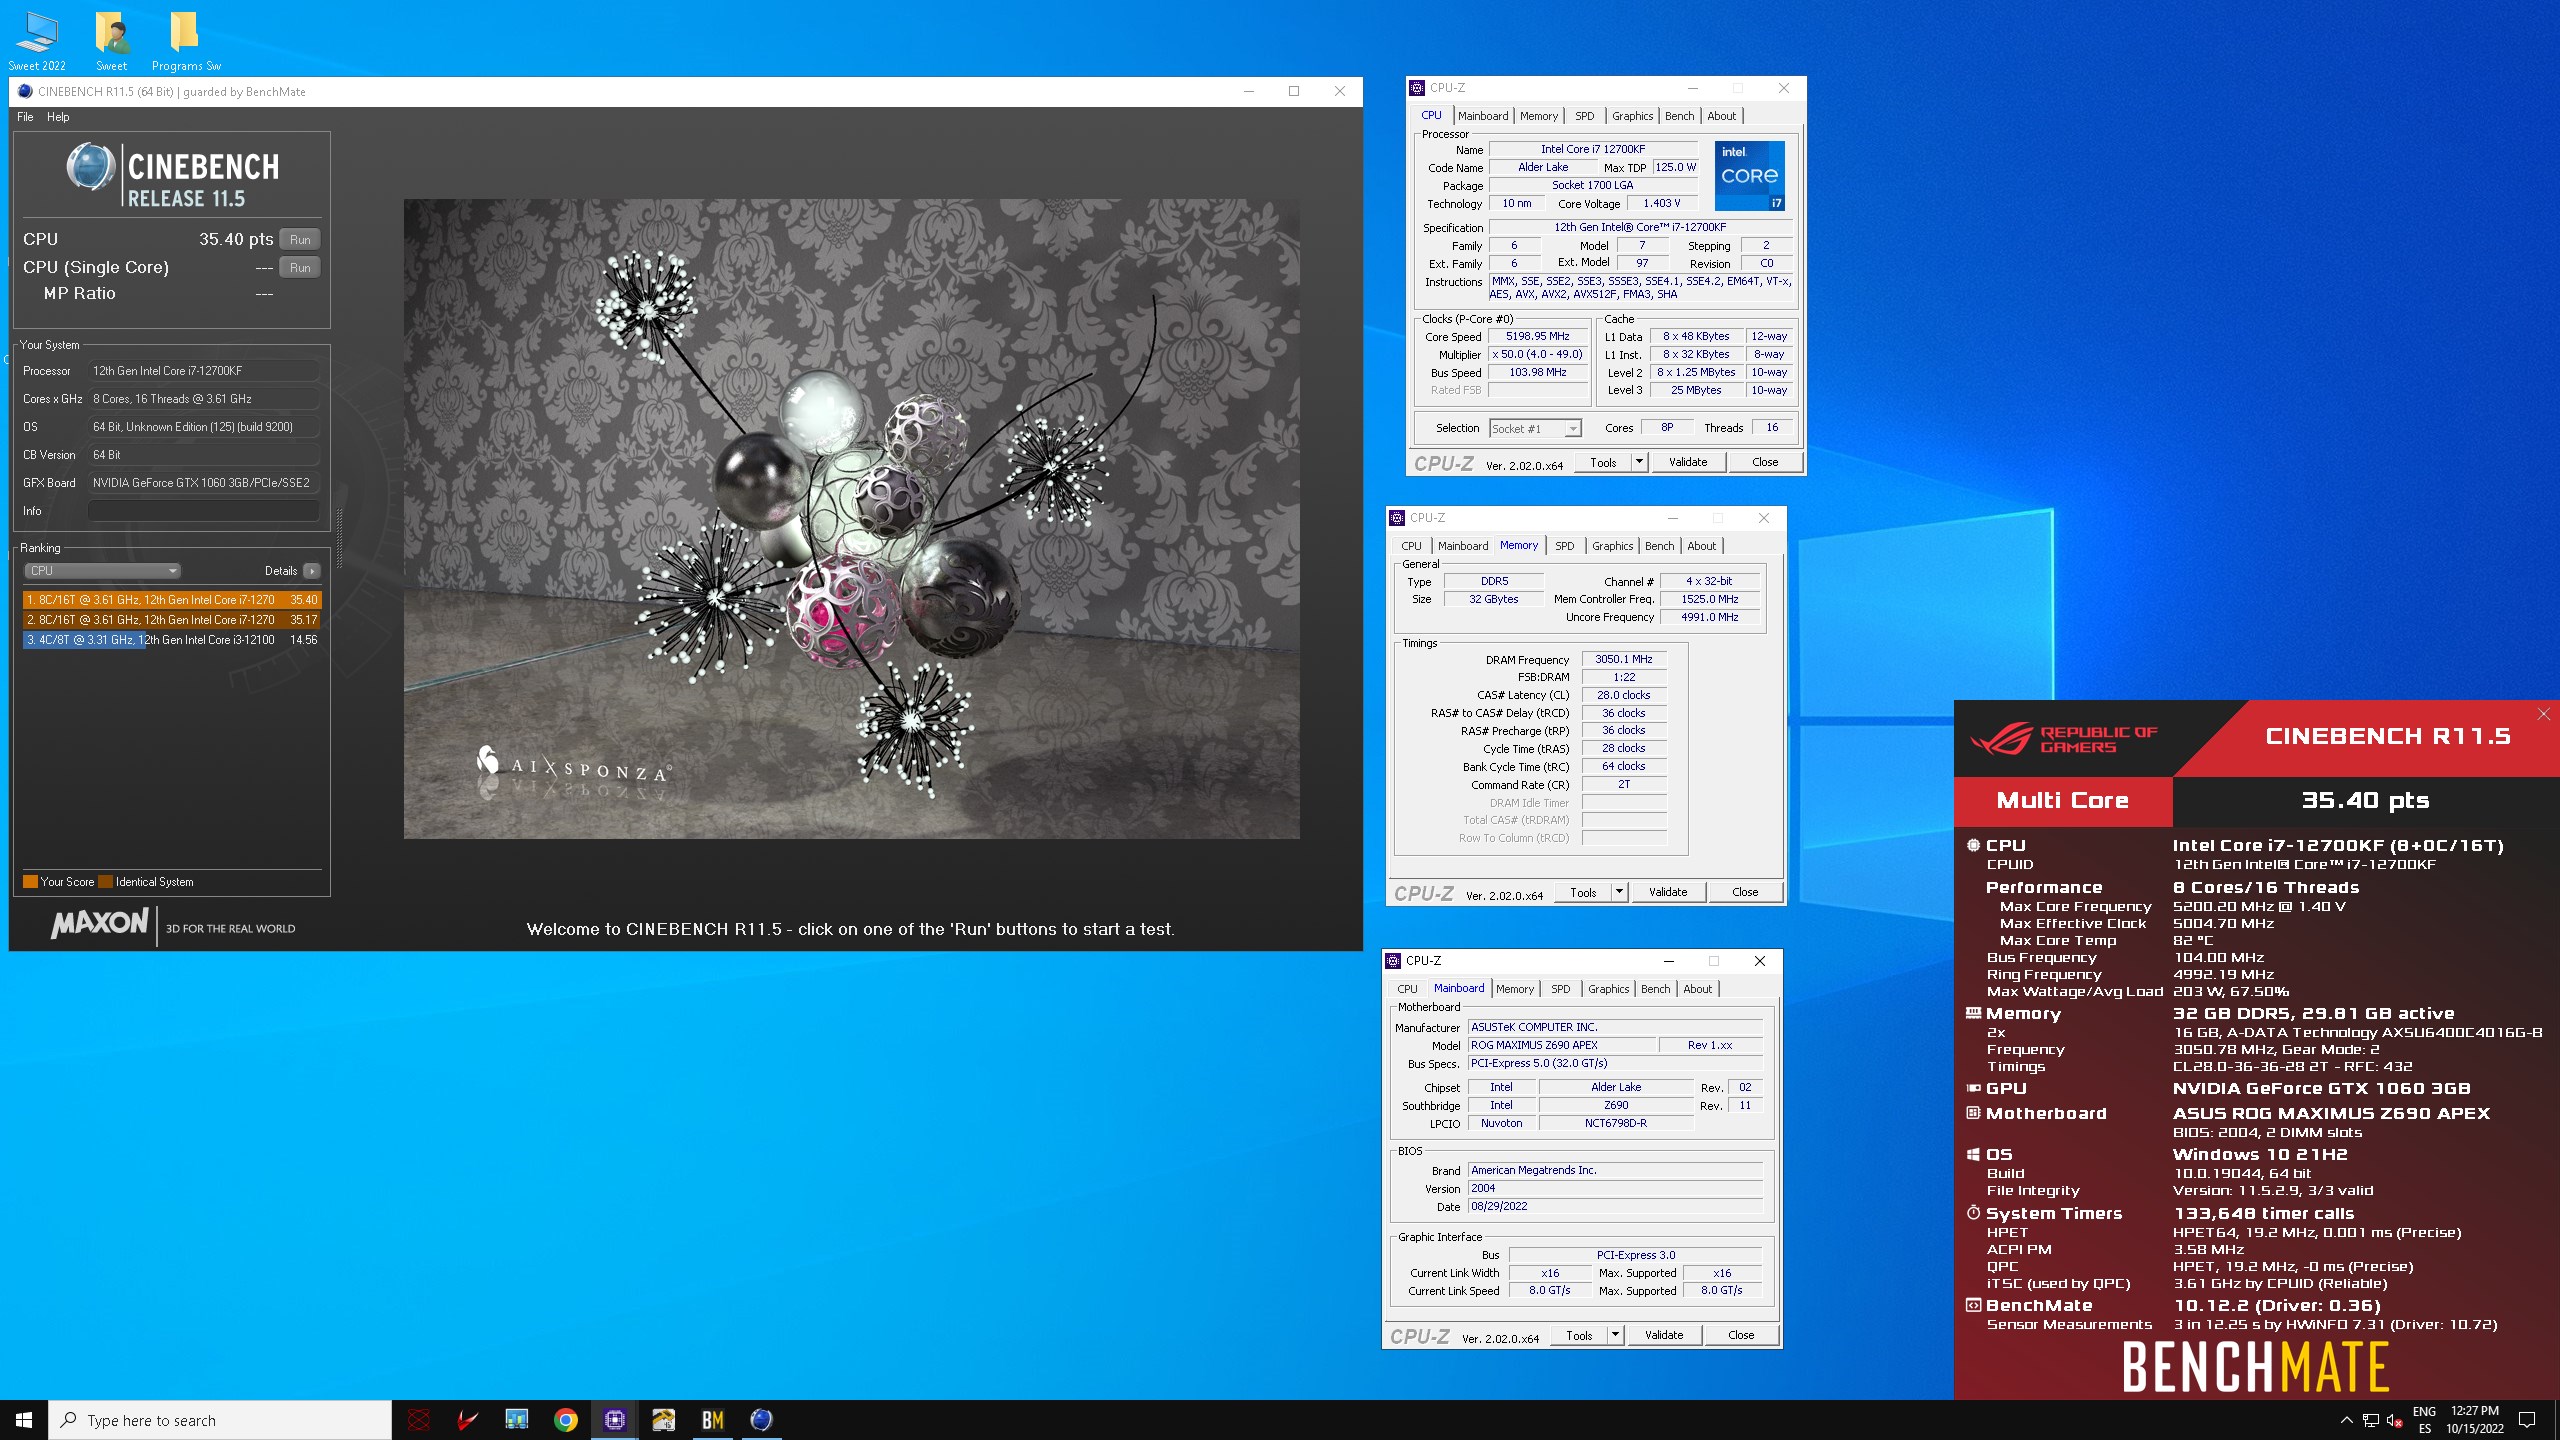Click the Your Score orange legend swatch
The image size is (2560, 1440).
click(30, 882)
